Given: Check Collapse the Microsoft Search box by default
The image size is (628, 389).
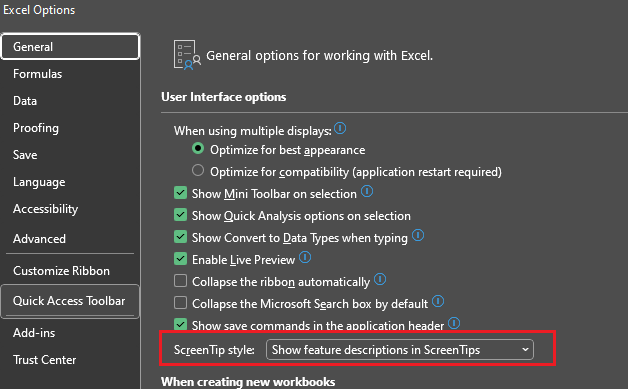Looking at the screenshot, I should tap(180, 303).
